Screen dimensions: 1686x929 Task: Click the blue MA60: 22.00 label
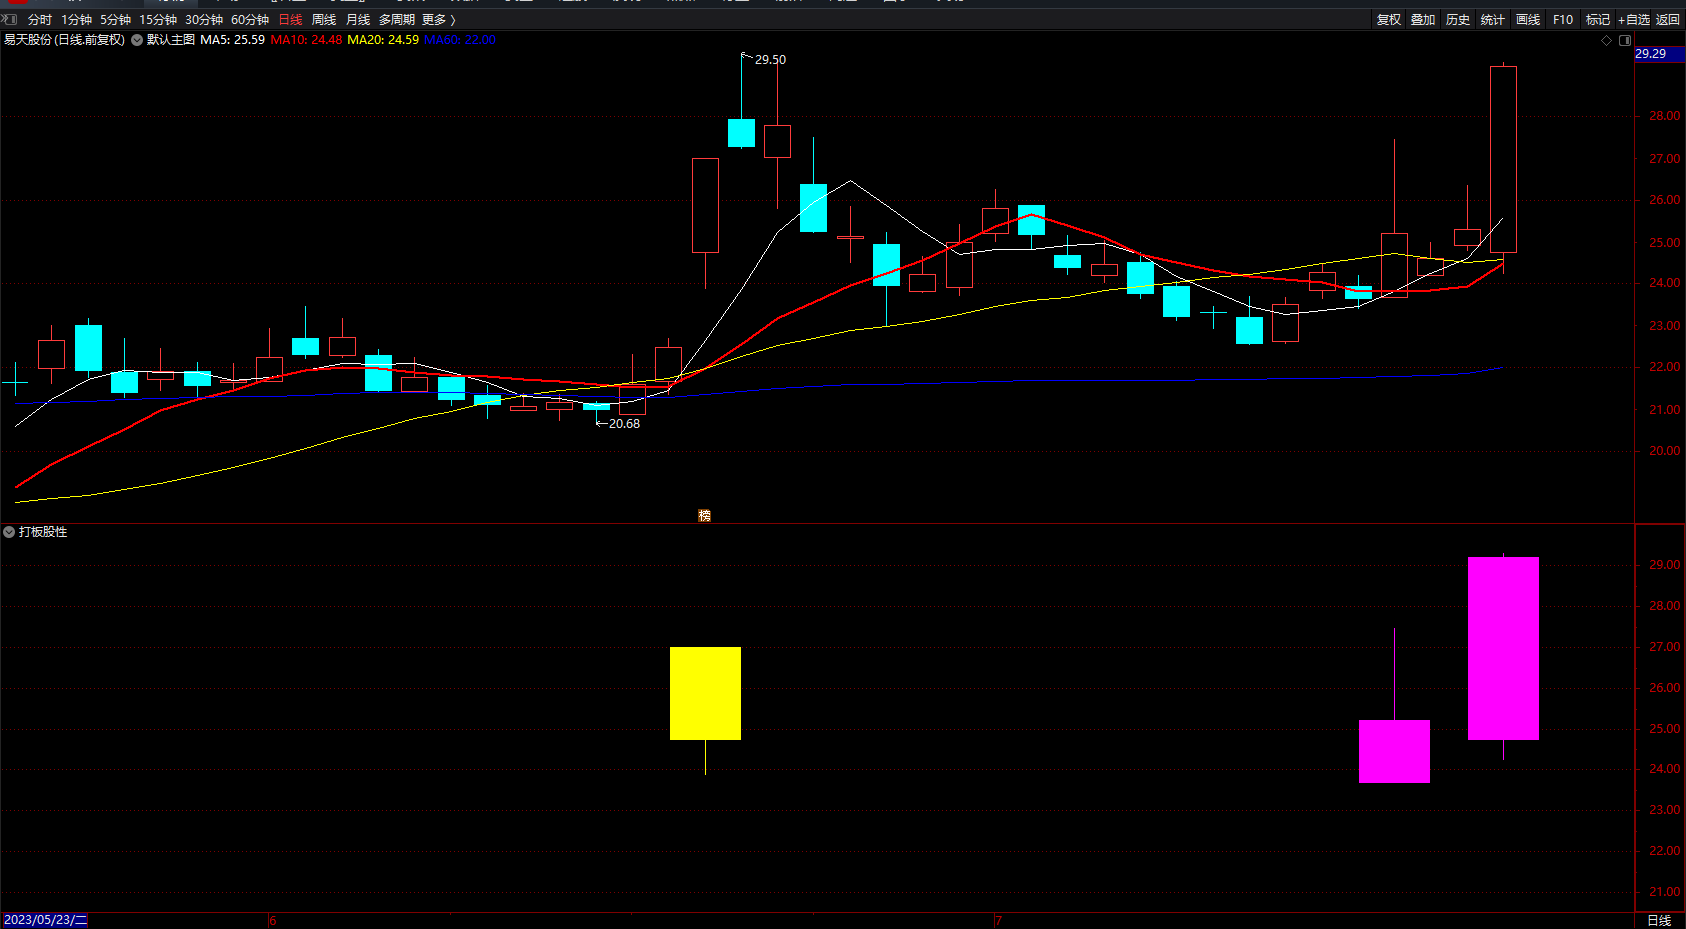[x=460, y=40]
